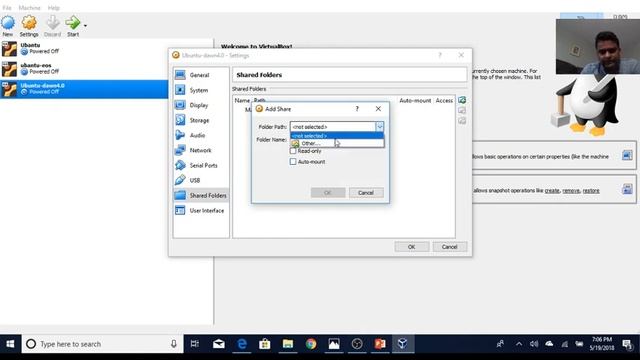Open the Action Center notifications icon
The height and width of the screenshot is (360, 640).
click(x=627, y=344)
